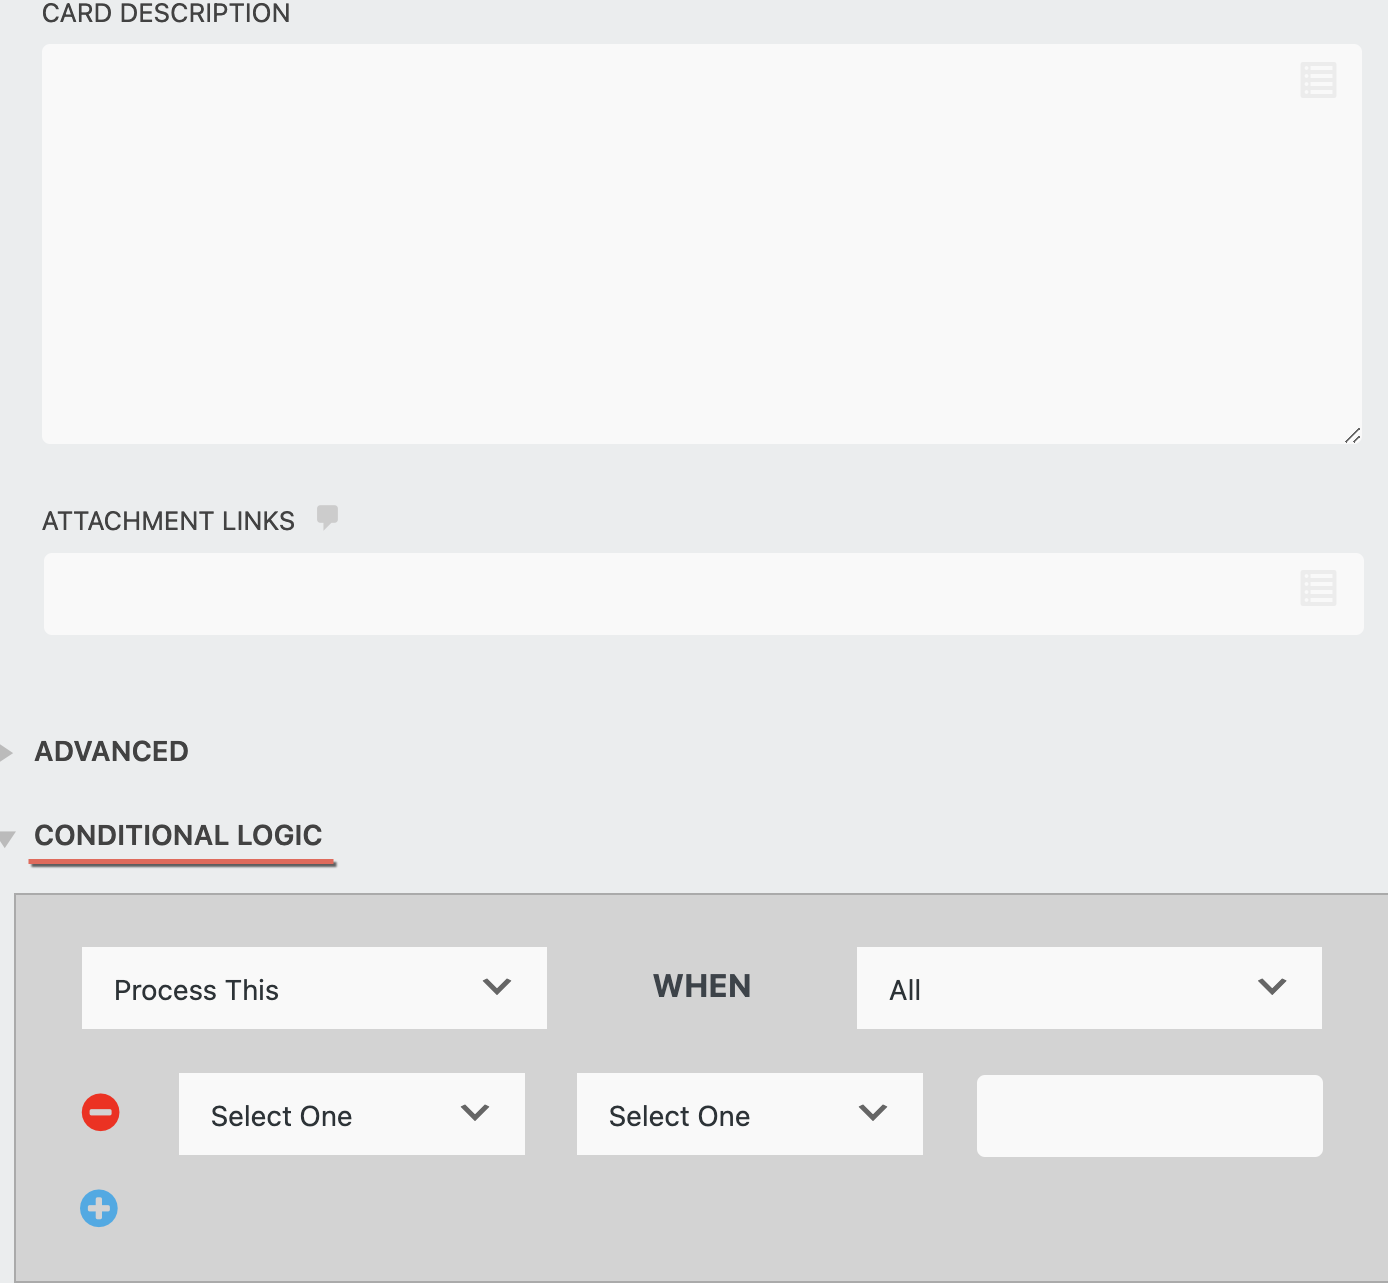Click the empty condition value field
Screen dimensions: 1388x1283
(1149, 1116)
